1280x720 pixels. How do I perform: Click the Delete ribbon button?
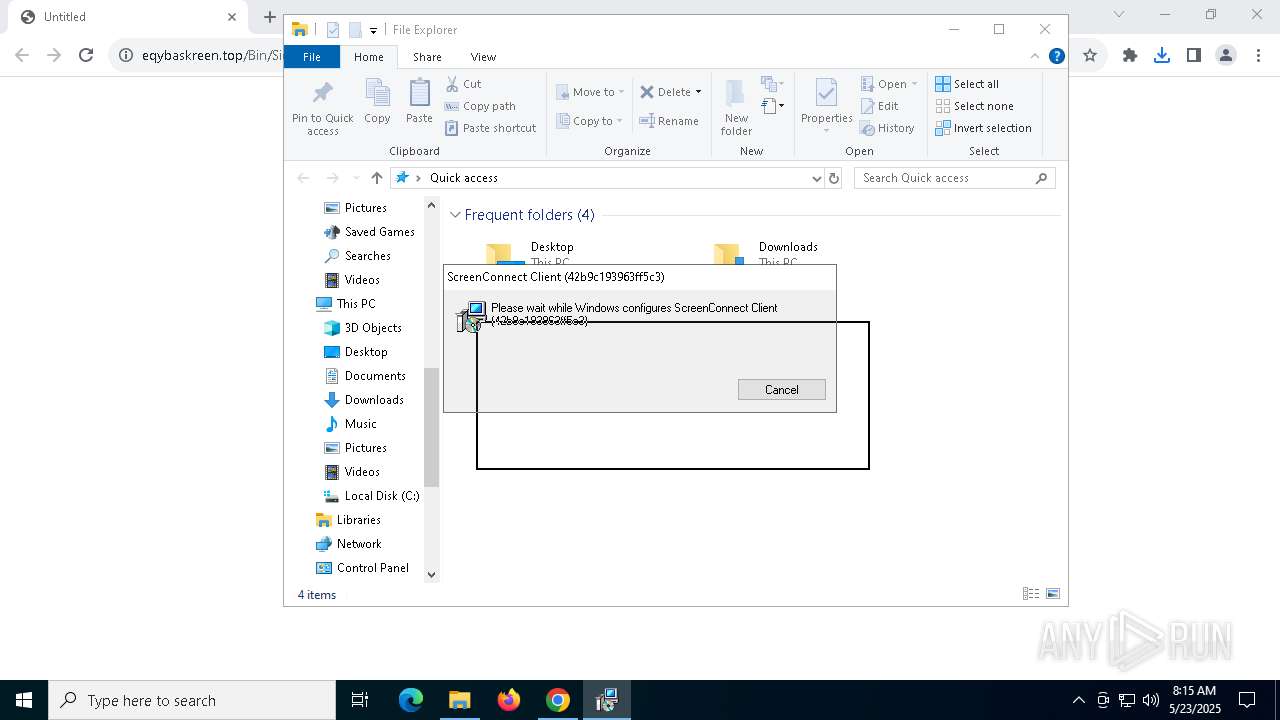point(666,92)
